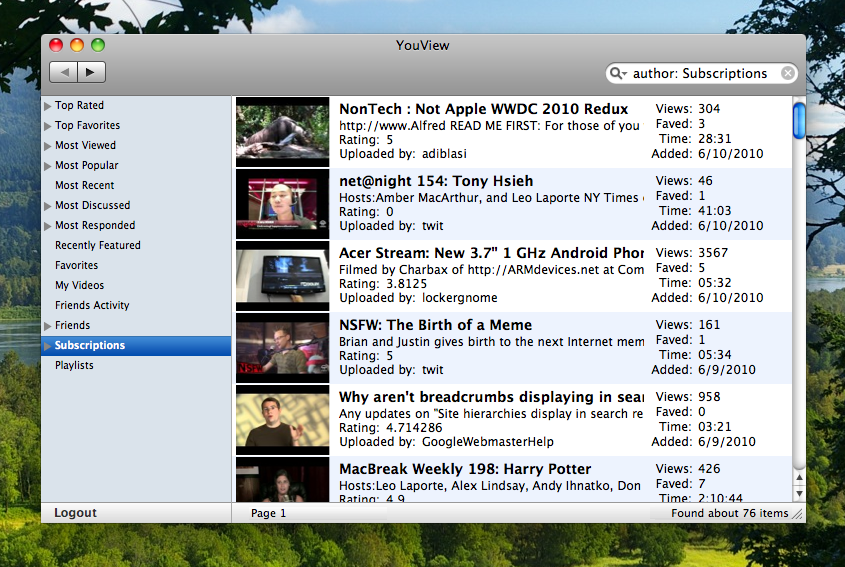Expand the Most Viewed category
The image size is (845, 567).
pyautogui.click(x=47, y=146)
